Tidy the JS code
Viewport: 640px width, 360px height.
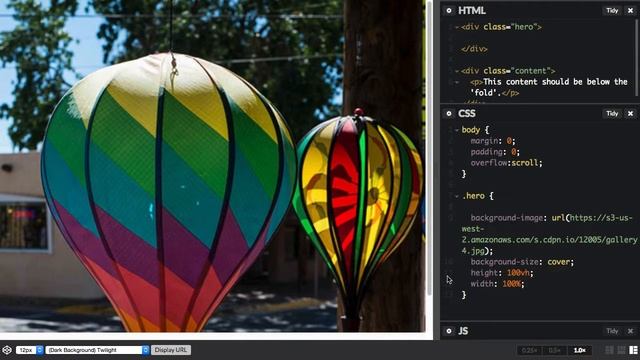pos(612,331)
